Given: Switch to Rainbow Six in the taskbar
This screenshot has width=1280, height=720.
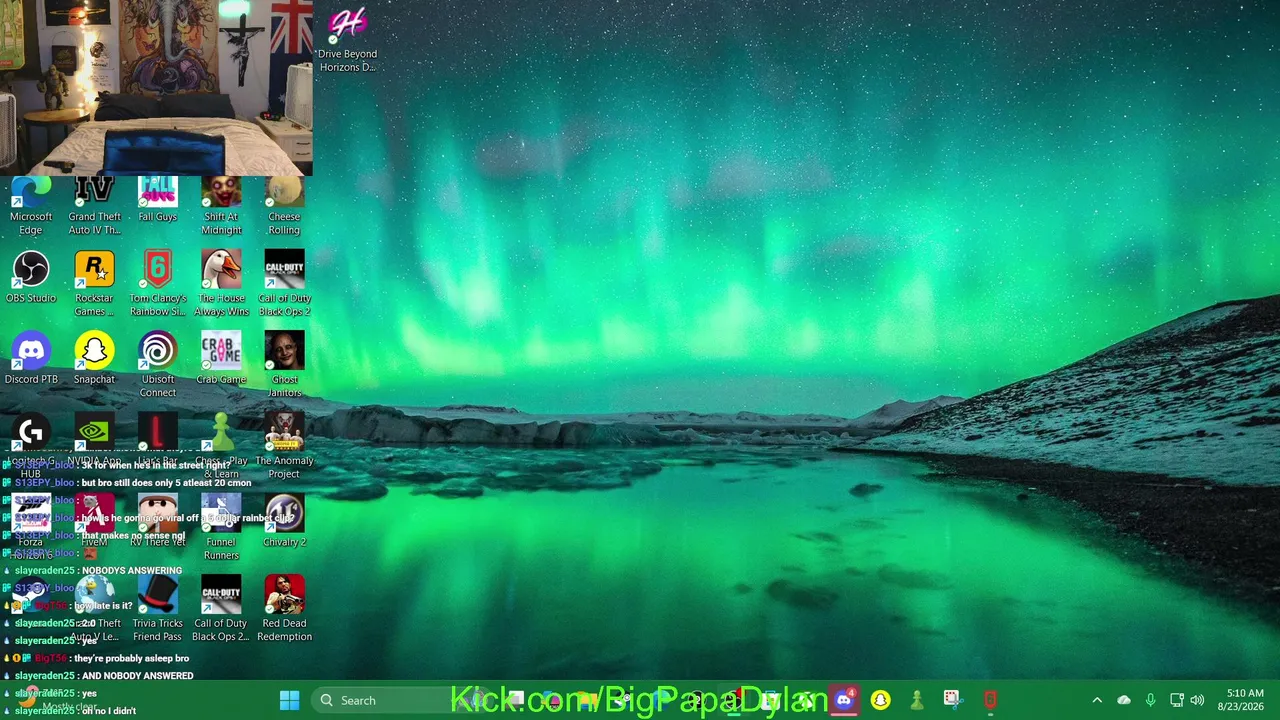Looking at the screenshot, I should 989,700.
